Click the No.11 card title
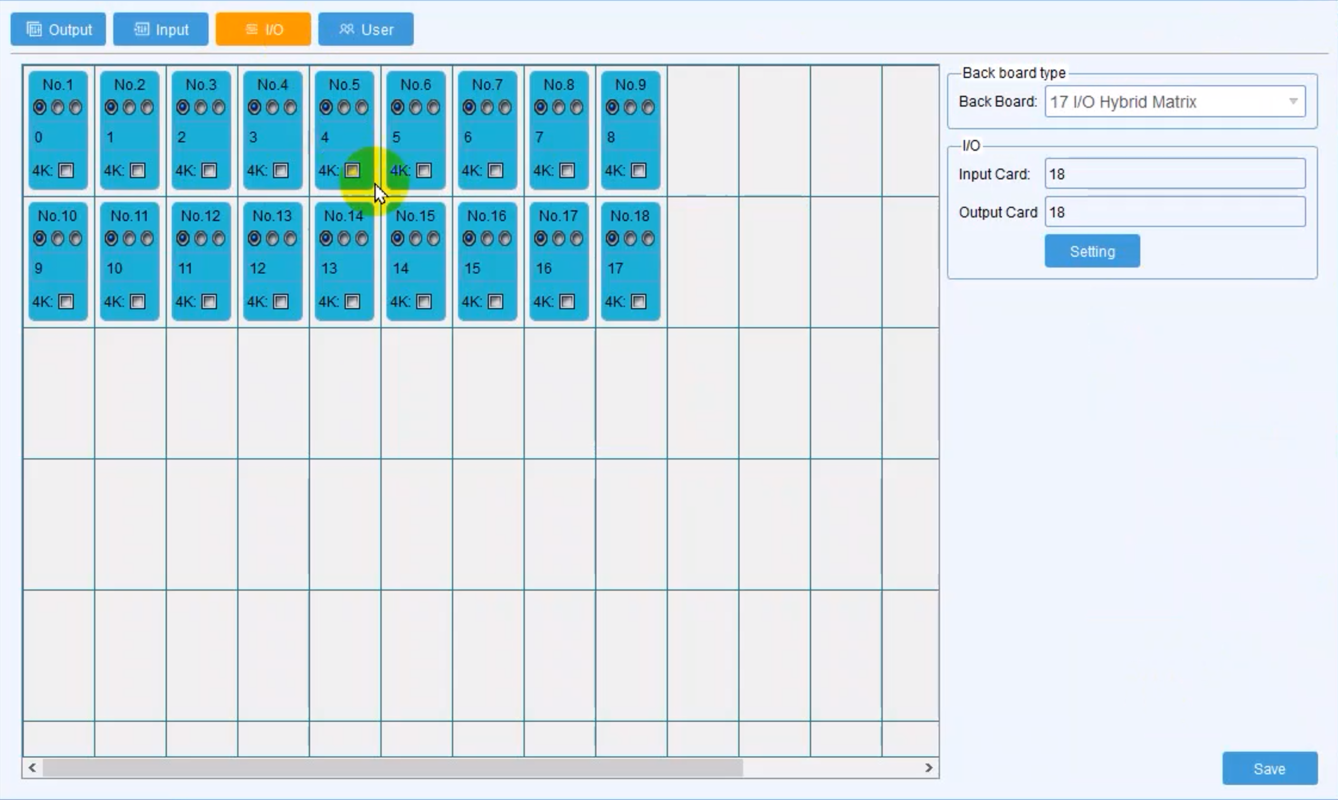Viewport: 1338px width, 800px height. click(129, 216)
